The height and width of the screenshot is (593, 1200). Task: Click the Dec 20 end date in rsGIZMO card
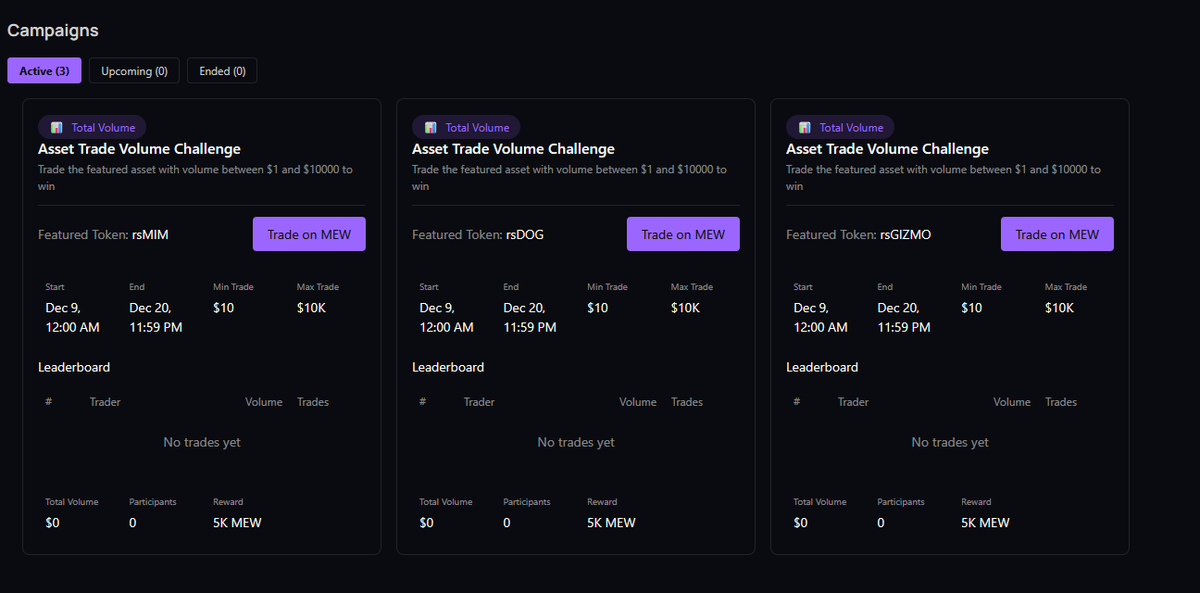[x=904, y=318]
